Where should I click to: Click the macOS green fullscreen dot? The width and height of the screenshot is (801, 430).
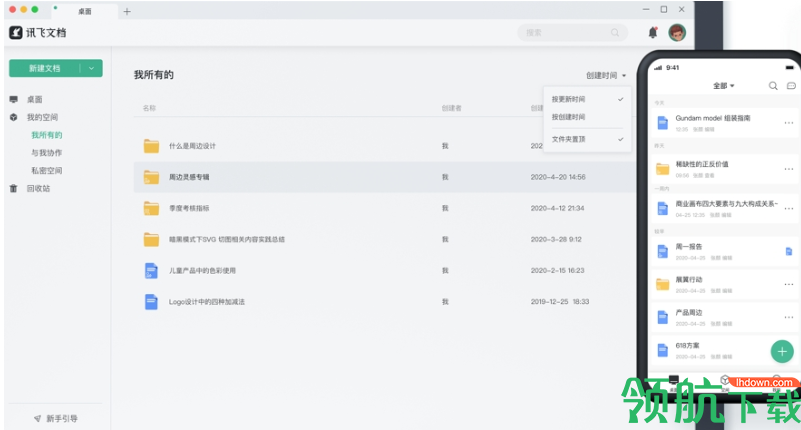tap(35, 9)
